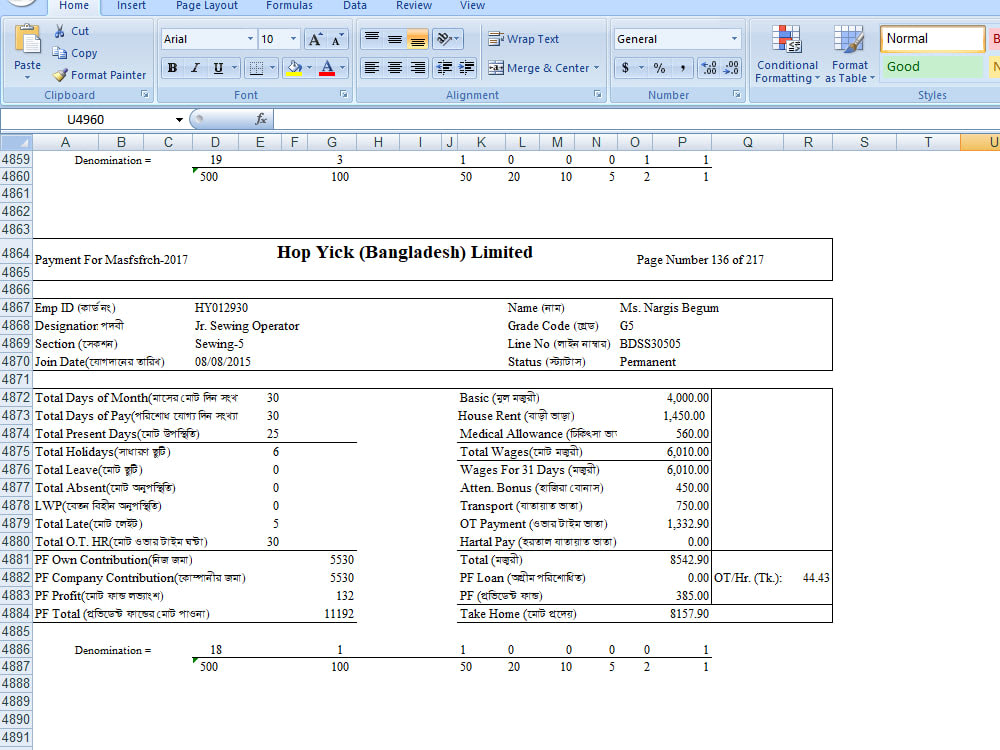
Task: Click the cell with Ms. Nargis Begum
Action: (669, 308)
